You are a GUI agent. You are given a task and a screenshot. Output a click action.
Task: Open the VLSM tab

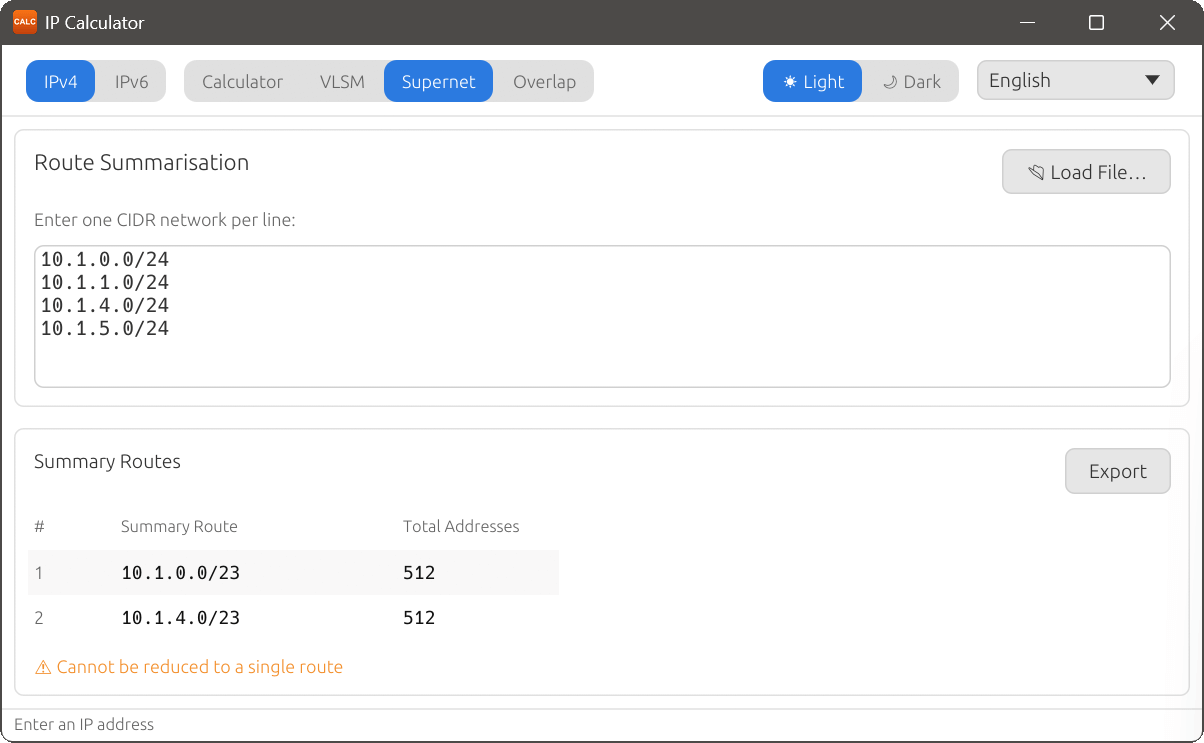click(342, 82)
